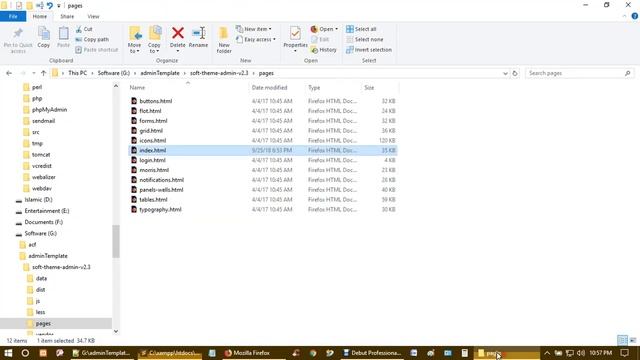640x360 pixels.
Task: Click soft-theme-admin-v2.3 in the address path
Action: 219,73
